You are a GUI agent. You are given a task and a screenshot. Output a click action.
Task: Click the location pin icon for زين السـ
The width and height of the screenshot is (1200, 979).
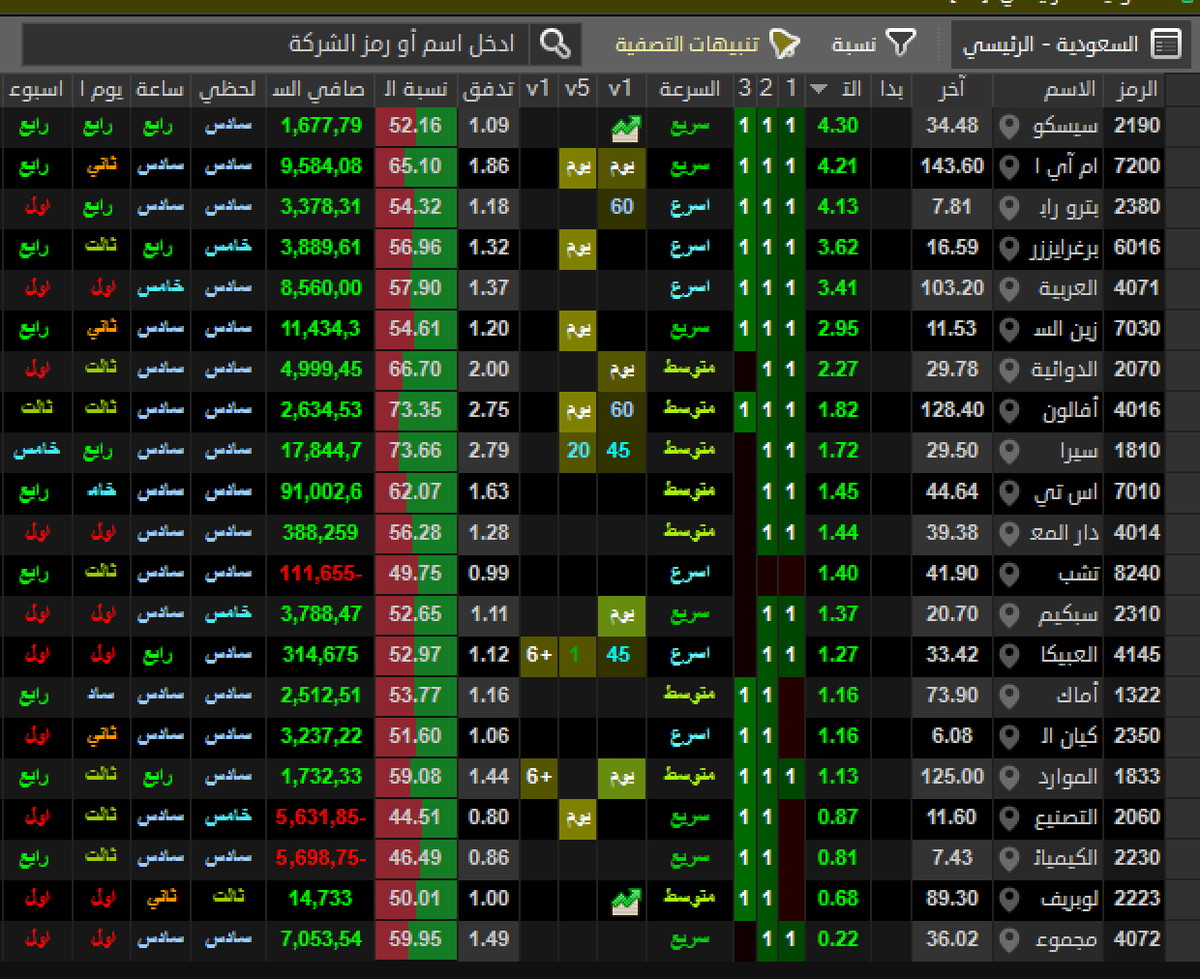1009,329
